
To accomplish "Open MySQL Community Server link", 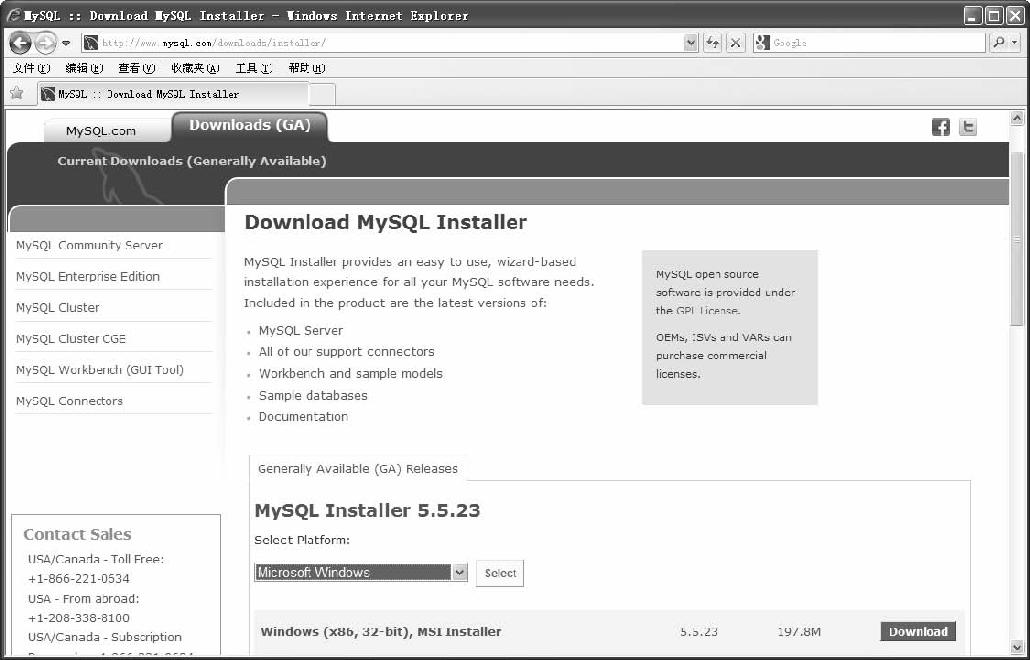I will [x=89, y=245].
